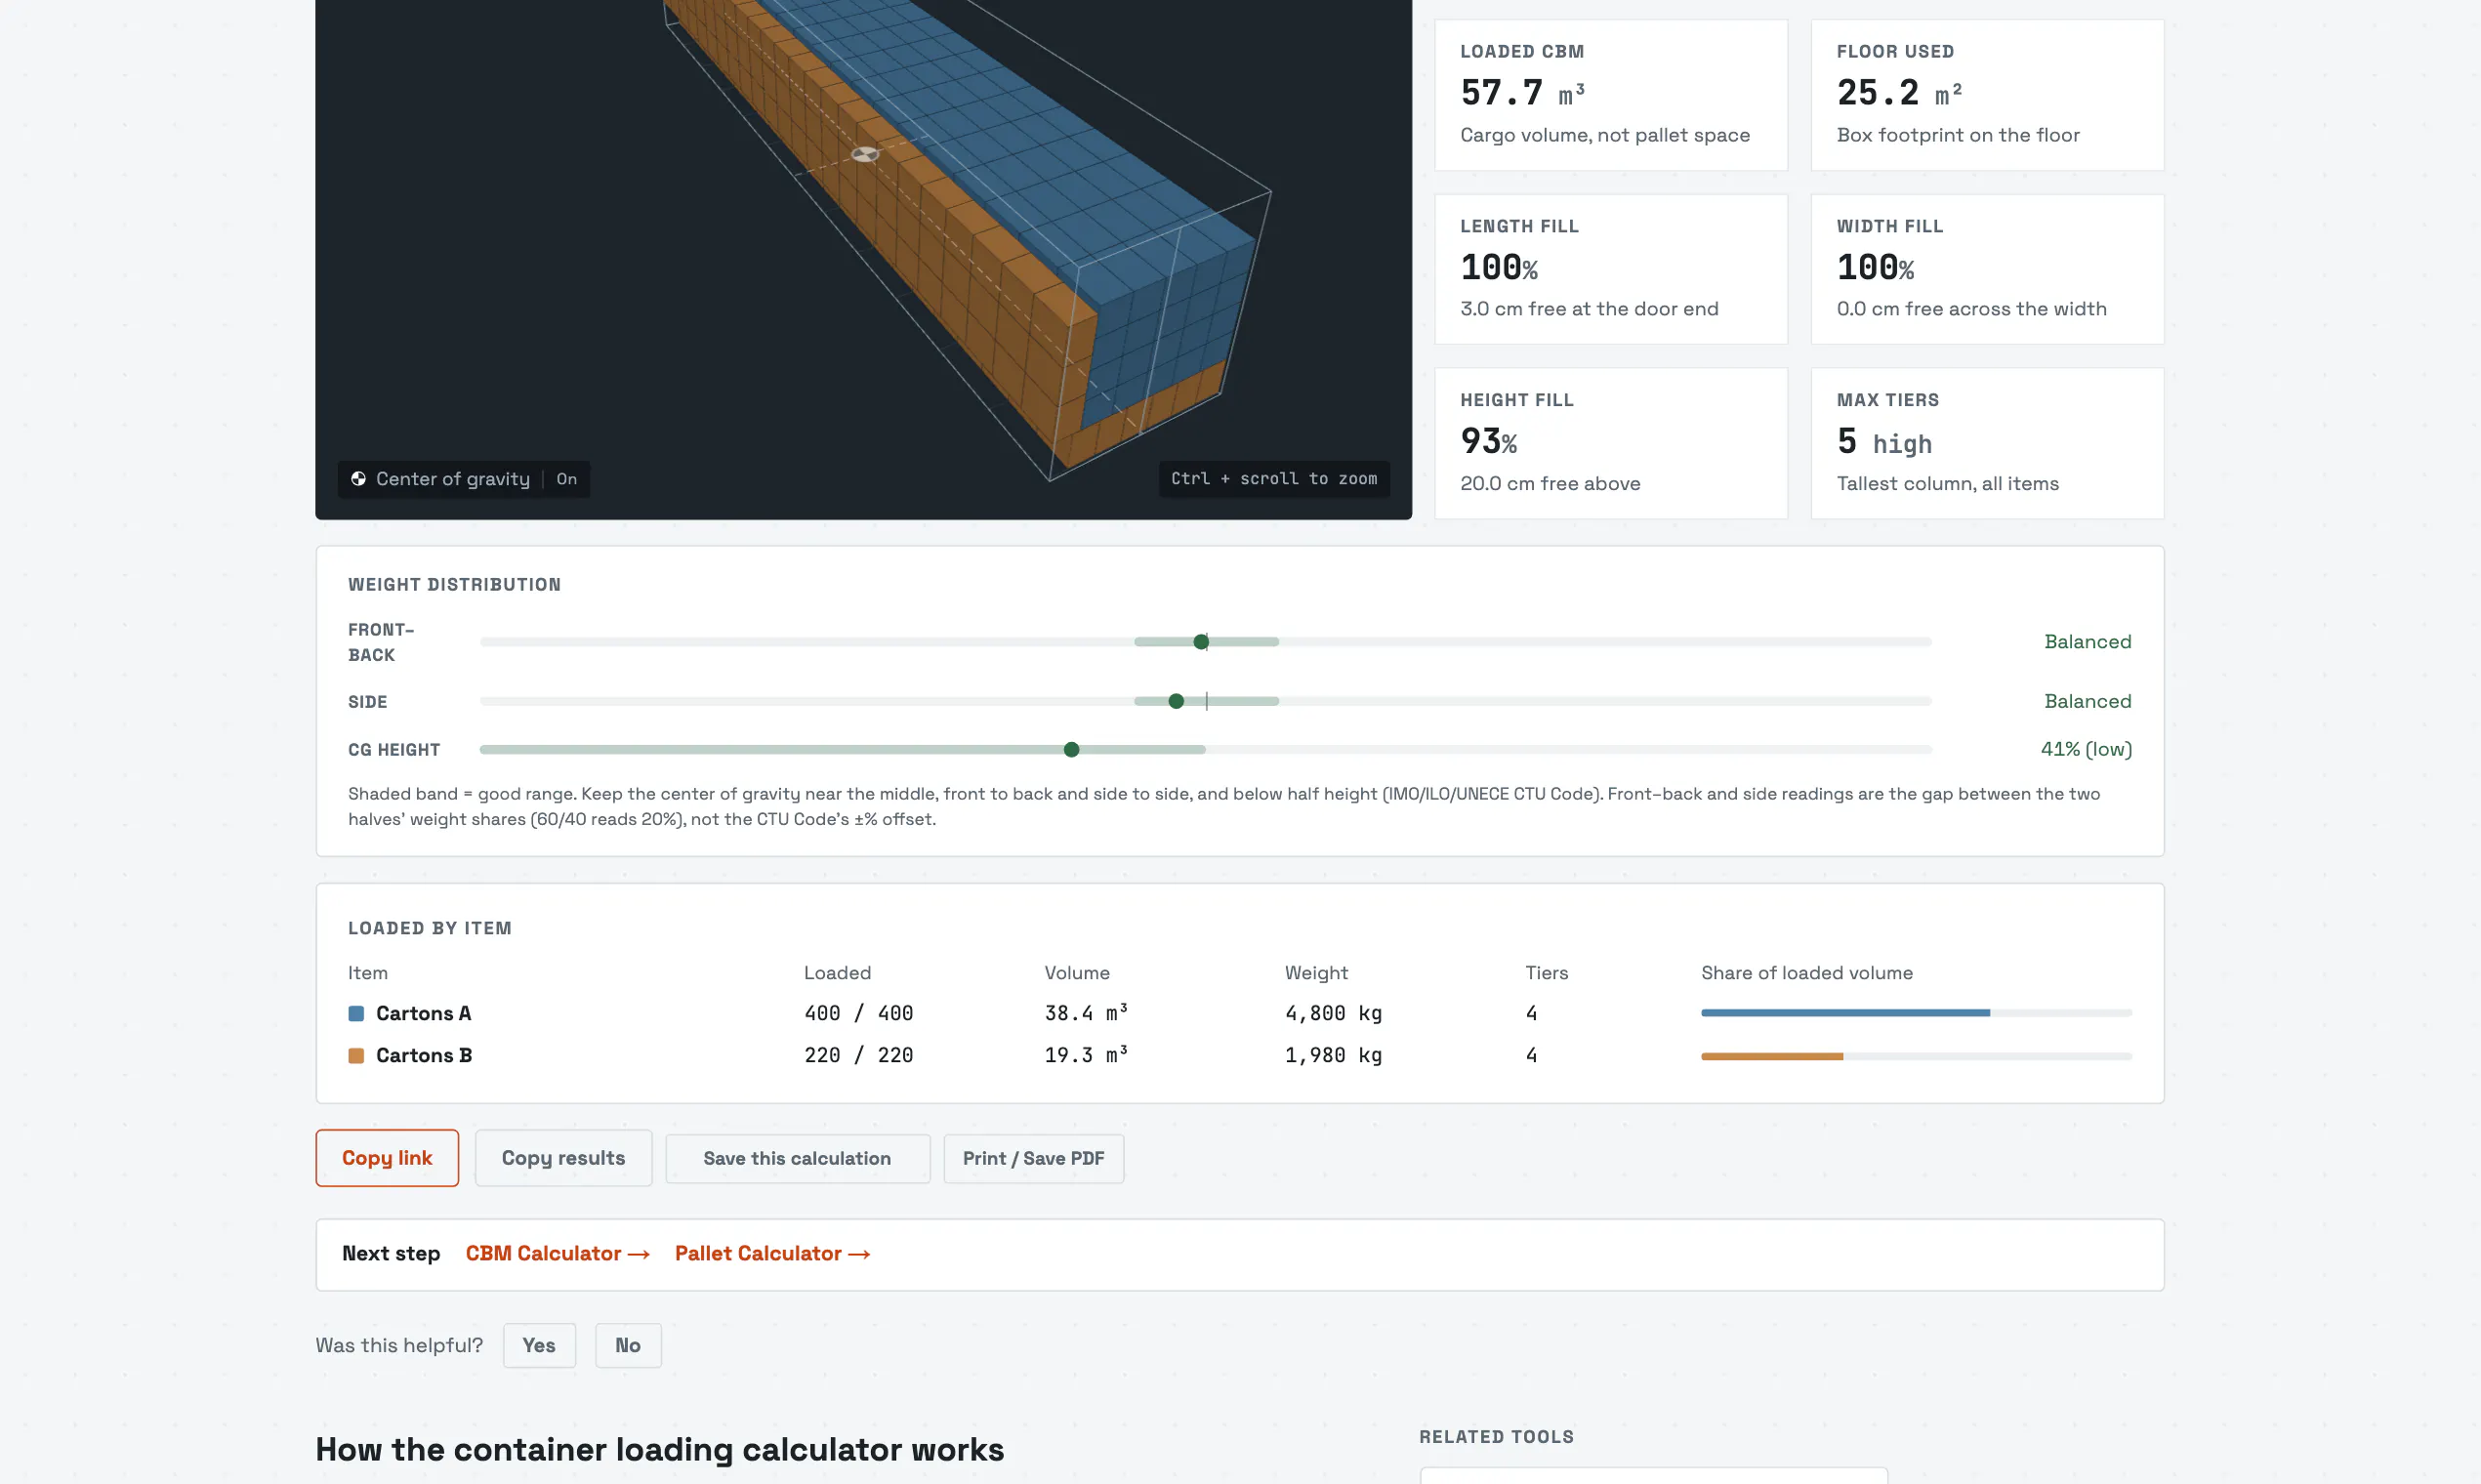Answer No to Was this helpful
The width and height of the screenshot is (2481, 1484).
628,1345
